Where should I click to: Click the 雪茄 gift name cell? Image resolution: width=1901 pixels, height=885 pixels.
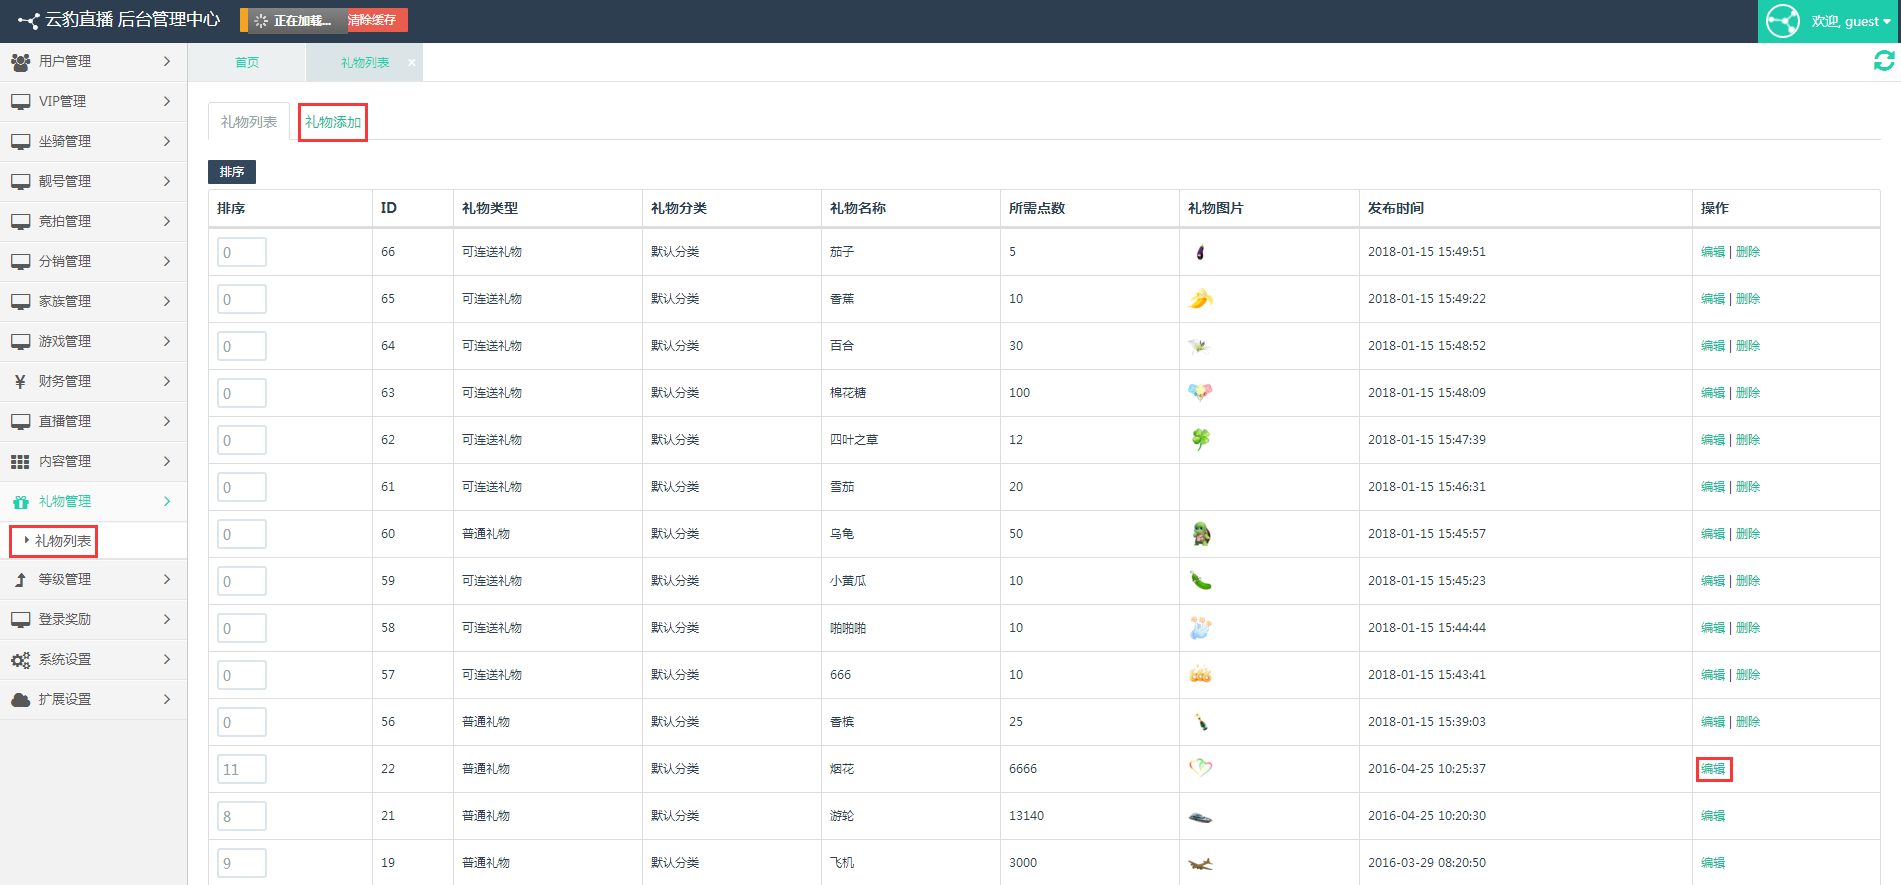click(842, 487)
